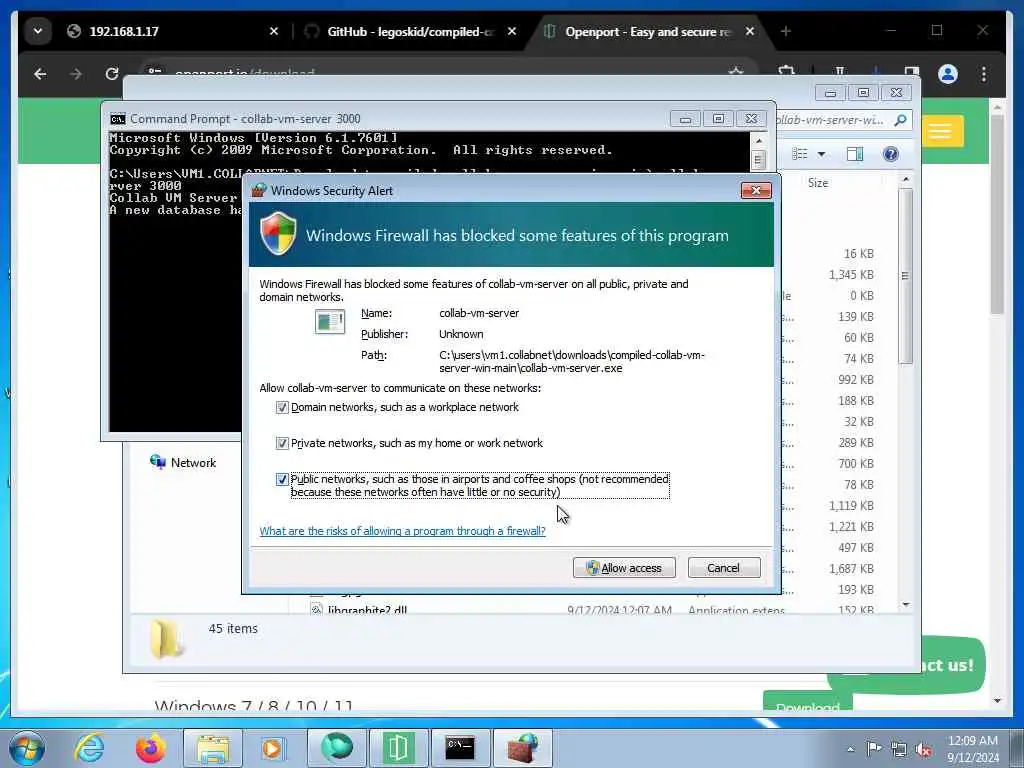Close the GitHub tab
Viewport: 1024px width, 768px height.
click(512, 31)
